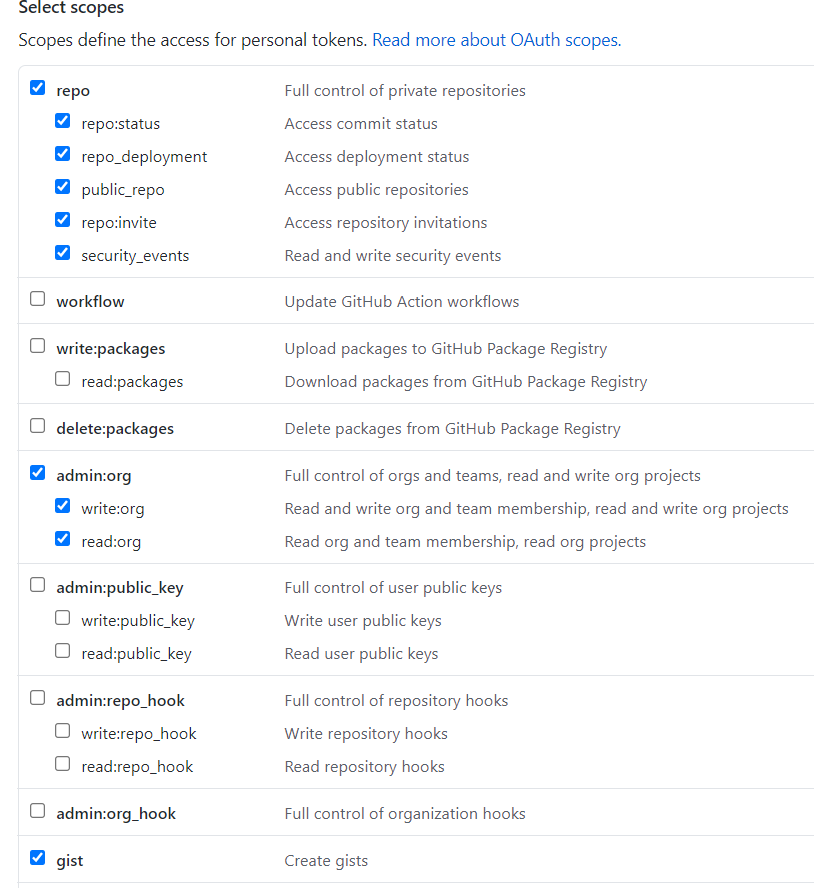Disable repo:invite repository invitations access
Image resolution: width=814 pixels, height=888 pixels.
tap(62, 219)
